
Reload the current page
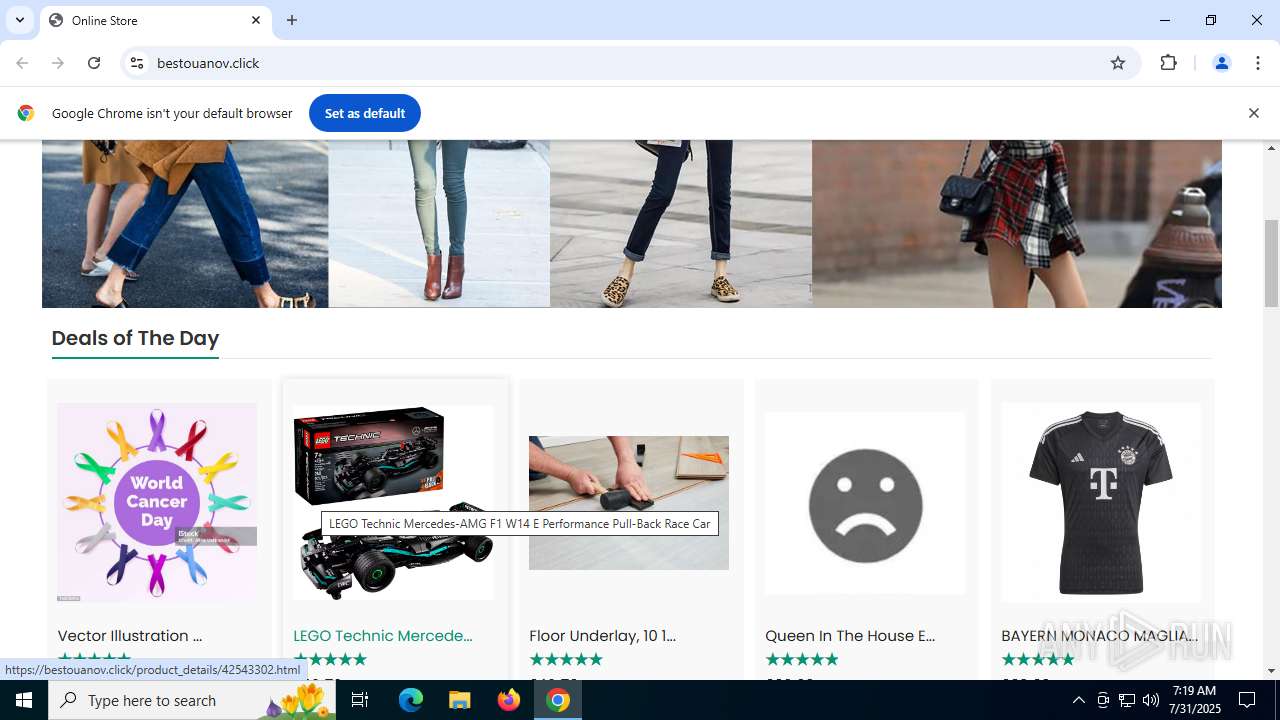(x=94, y=63)
